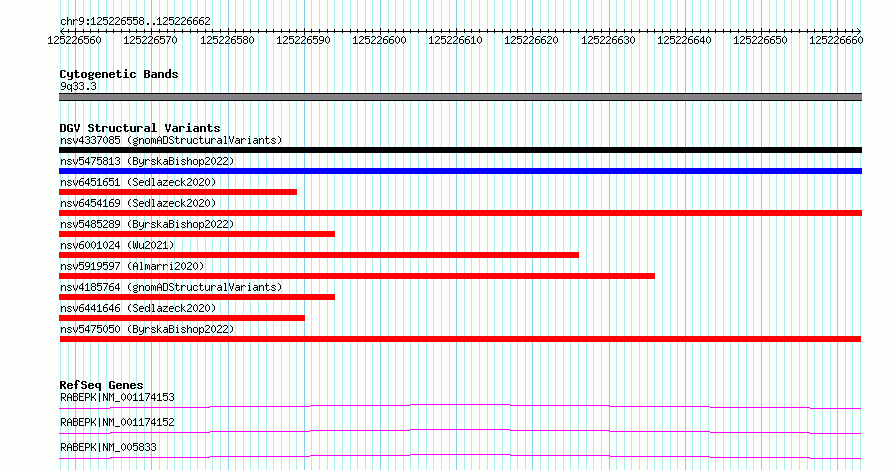Click the nsv5919597 (Almarri2020) label
890x470 pixels.
[x=132, y=266]
